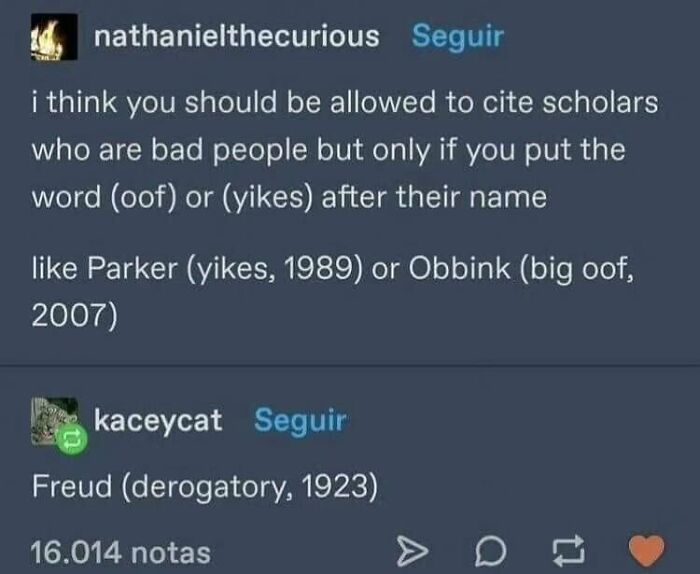This screenshot has width=700, height=574.
Task: Click the "2007)" text line
Action: point(74,315)
